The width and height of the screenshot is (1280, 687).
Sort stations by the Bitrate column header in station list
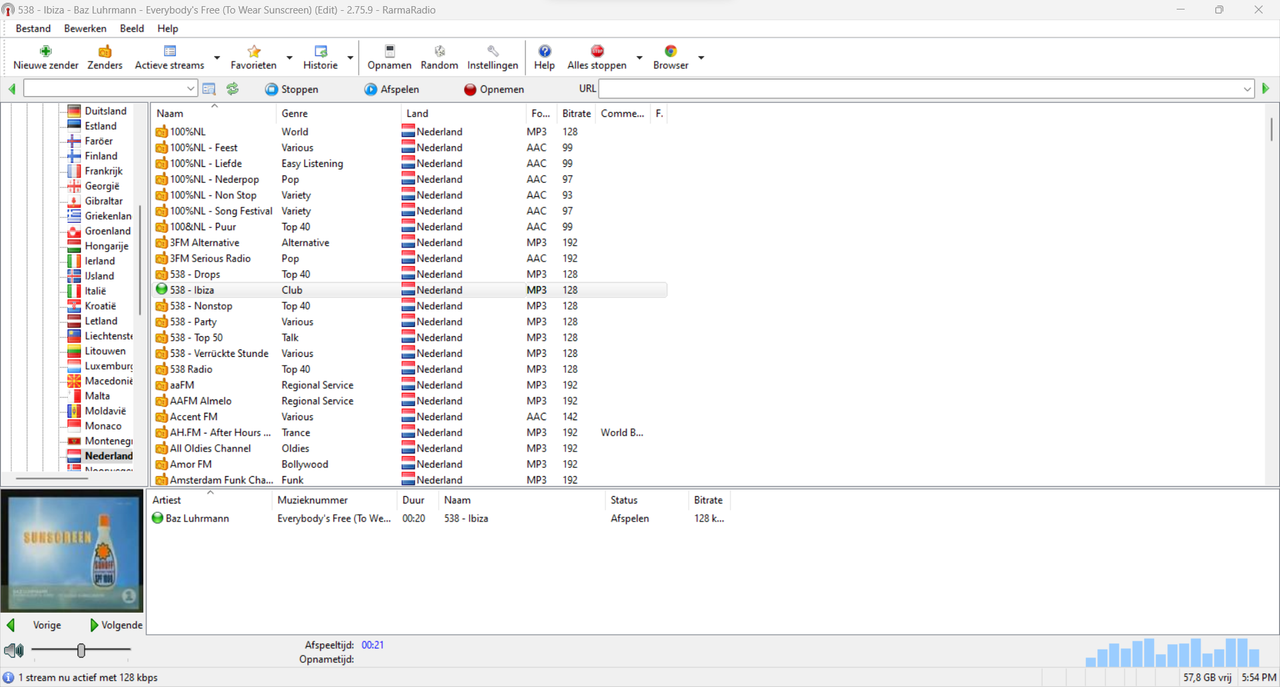pyautogui.click(x=576, y=113)
